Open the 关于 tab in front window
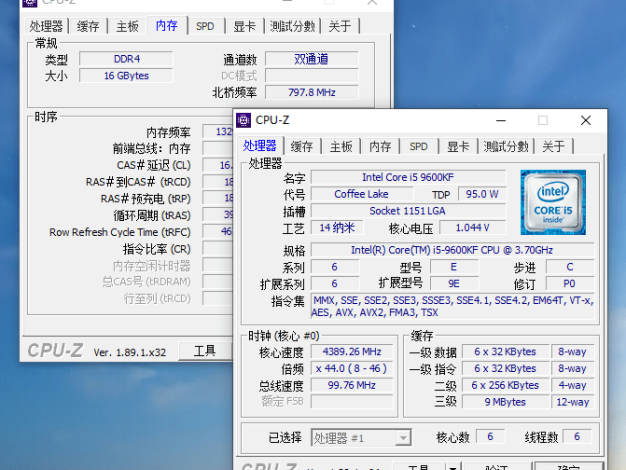 553,147
